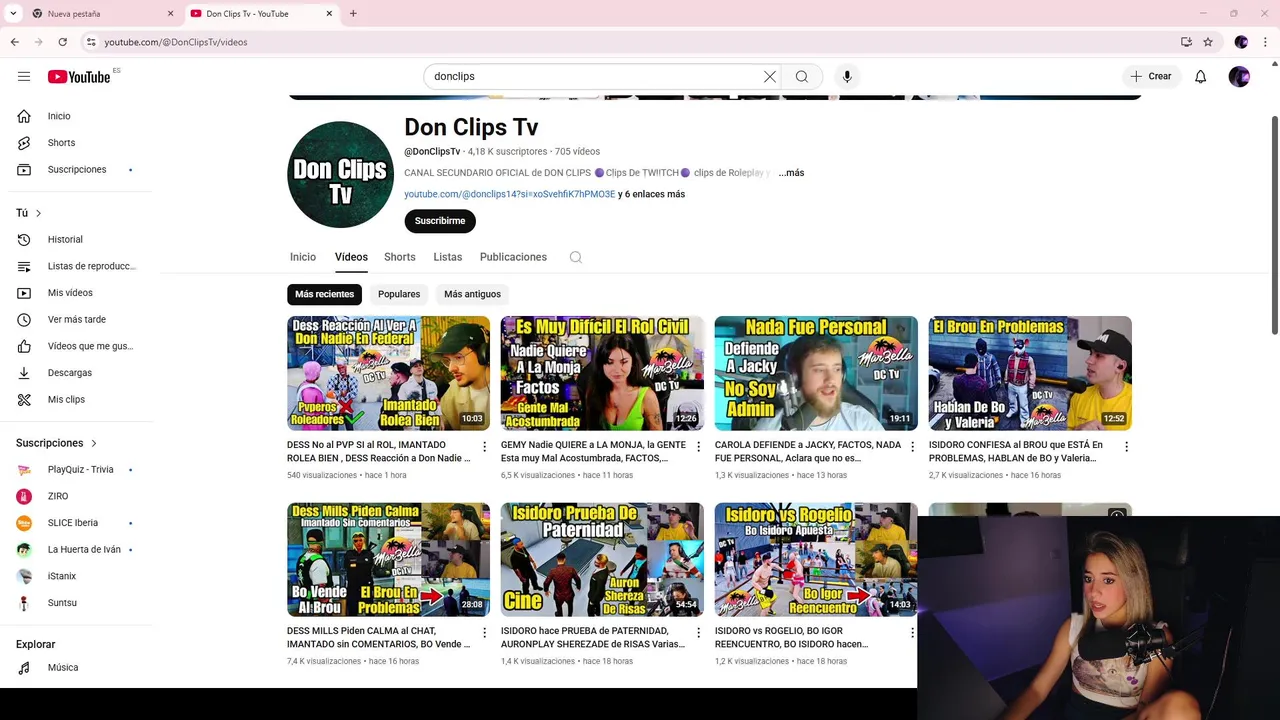Image resolution: width=1280 pixels, height=720 pixels.
Task: Switch to the Listas channel tab
Action: (x=448, y=257)
